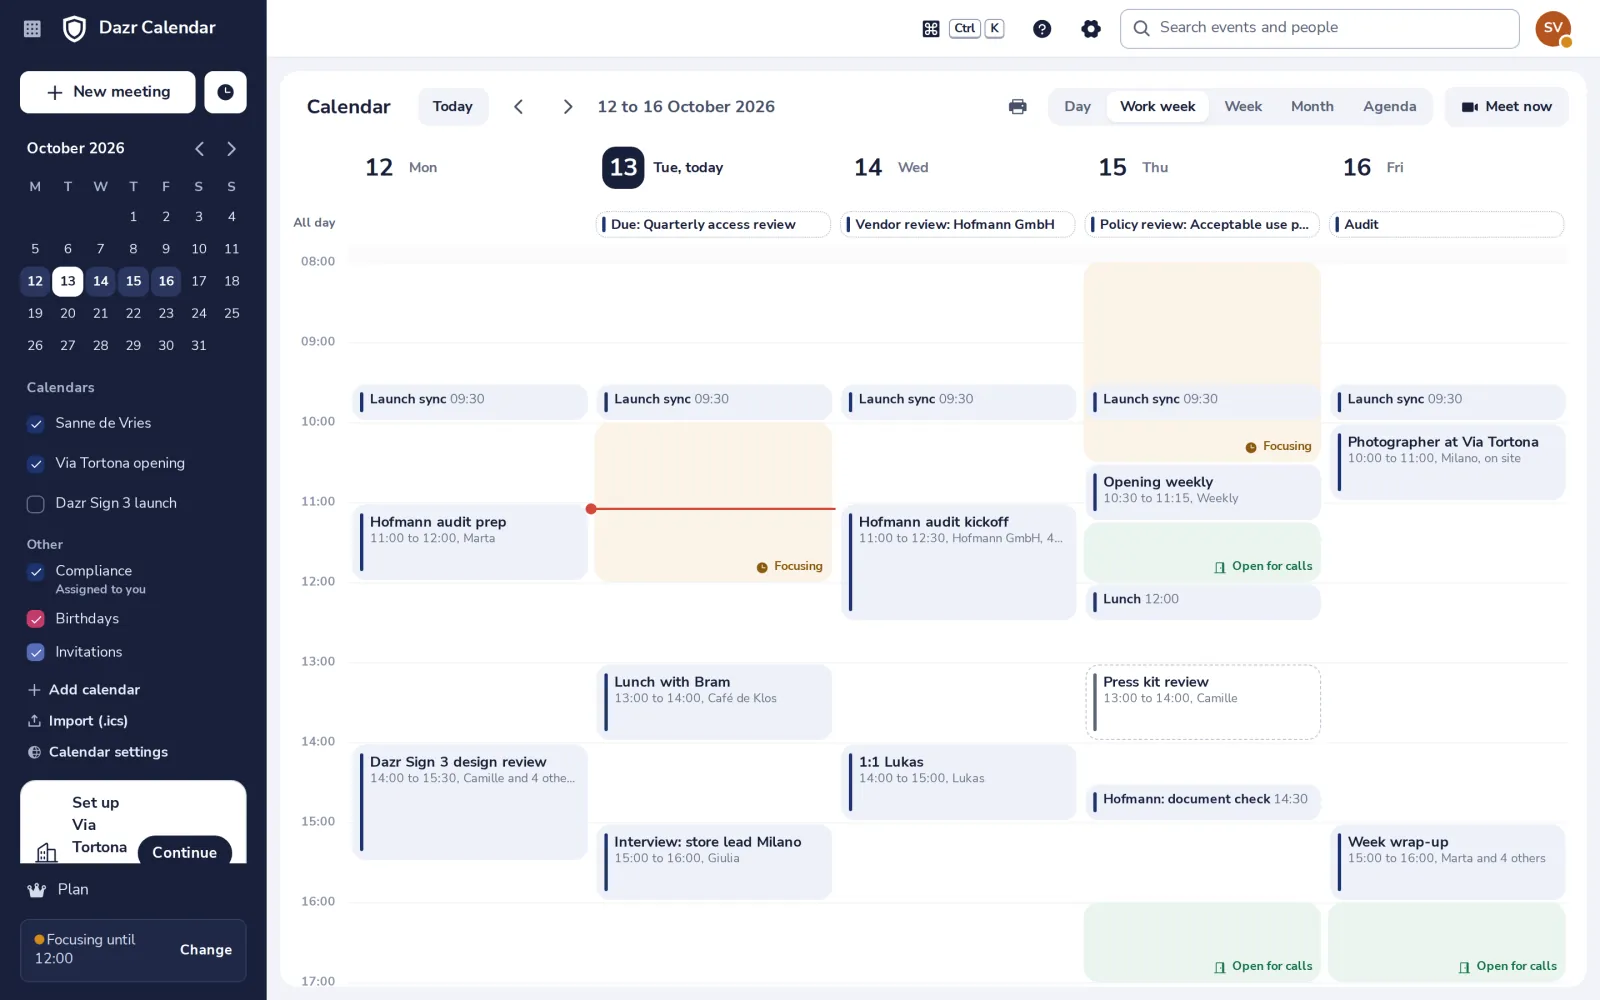
Task: Open the help question mark icon
Action: pos(1042,29)
